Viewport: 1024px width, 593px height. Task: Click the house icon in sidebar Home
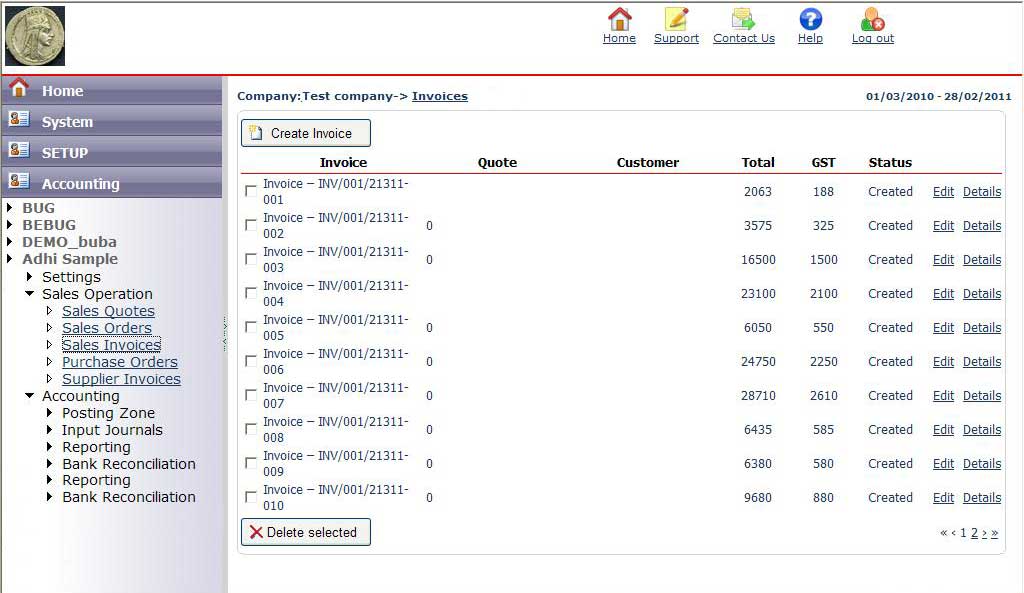tap(19, 88)
